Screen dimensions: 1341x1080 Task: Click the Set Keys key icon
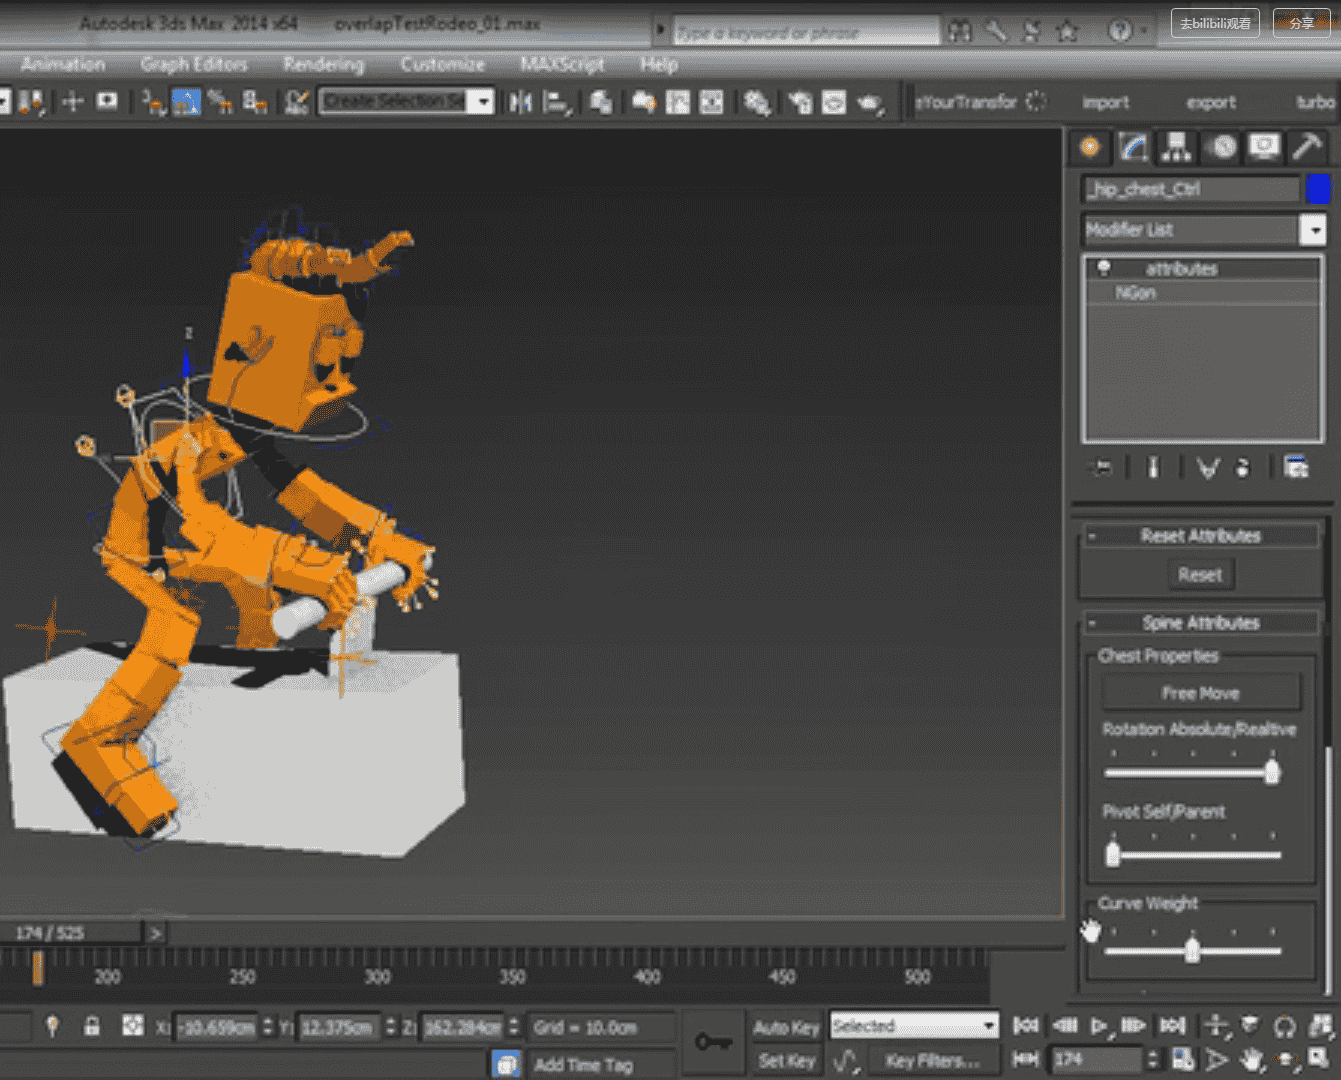click(x=713, y=1042)
